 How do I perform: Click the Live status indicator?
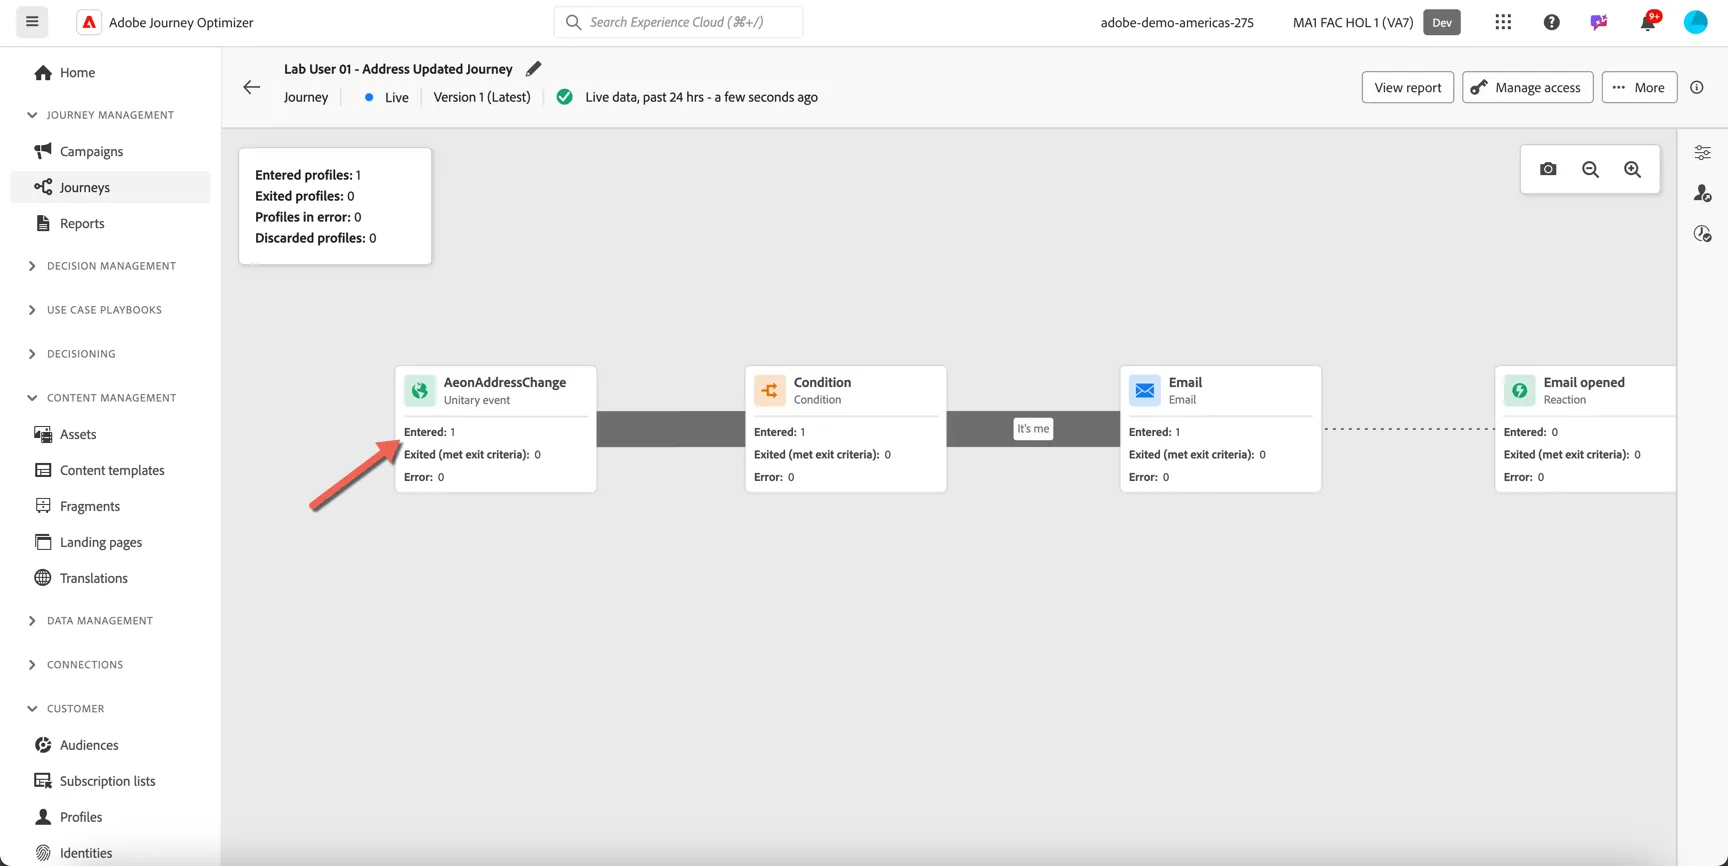387,97
